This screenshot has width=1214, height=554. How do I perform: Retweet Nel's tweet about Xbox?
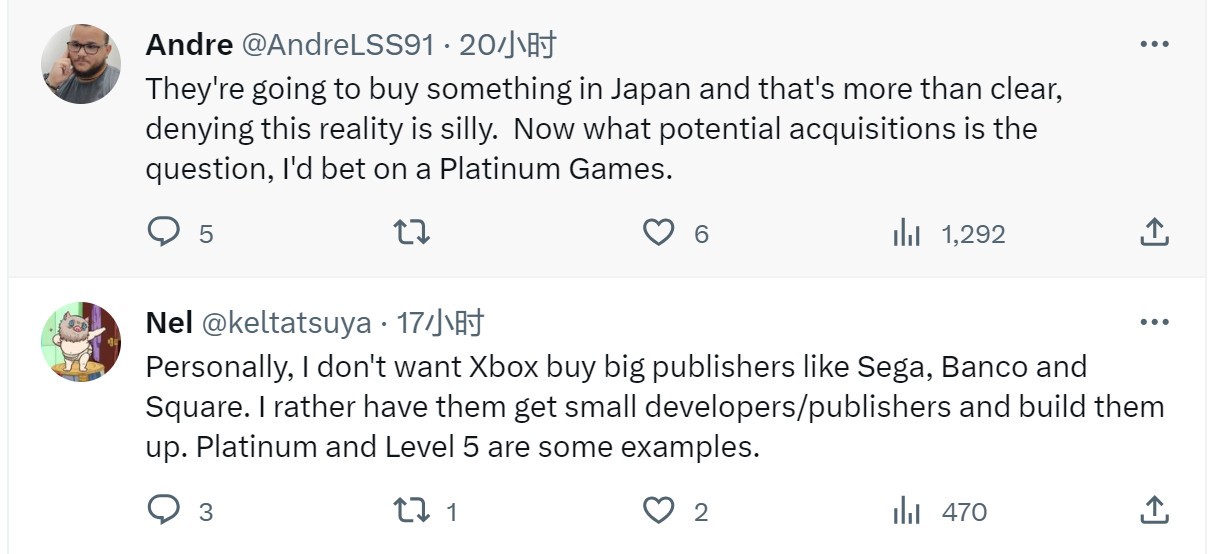pos(411,511)
